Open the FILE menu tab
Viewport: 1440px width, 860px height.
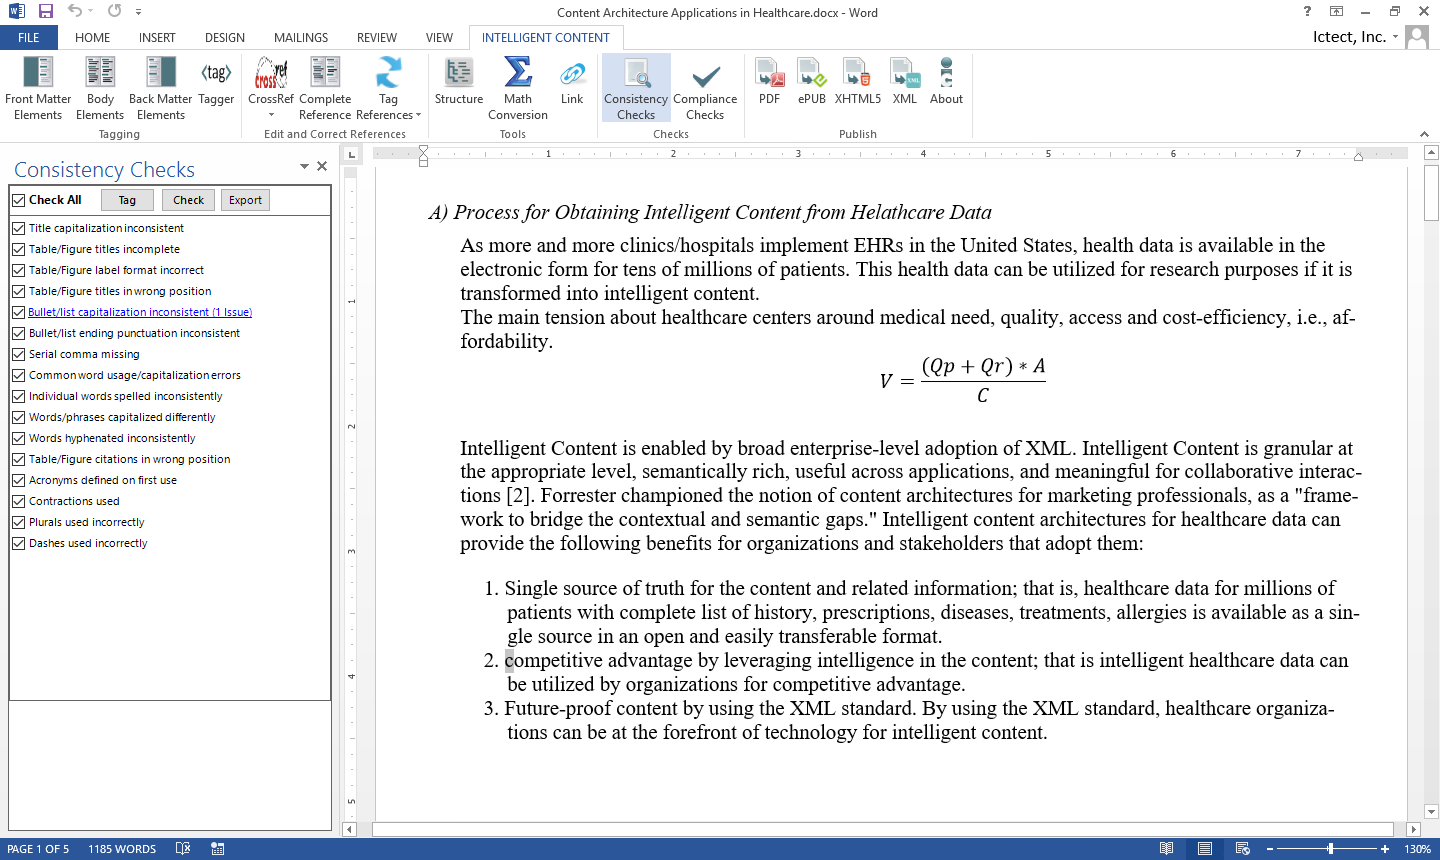click(29, 38)
